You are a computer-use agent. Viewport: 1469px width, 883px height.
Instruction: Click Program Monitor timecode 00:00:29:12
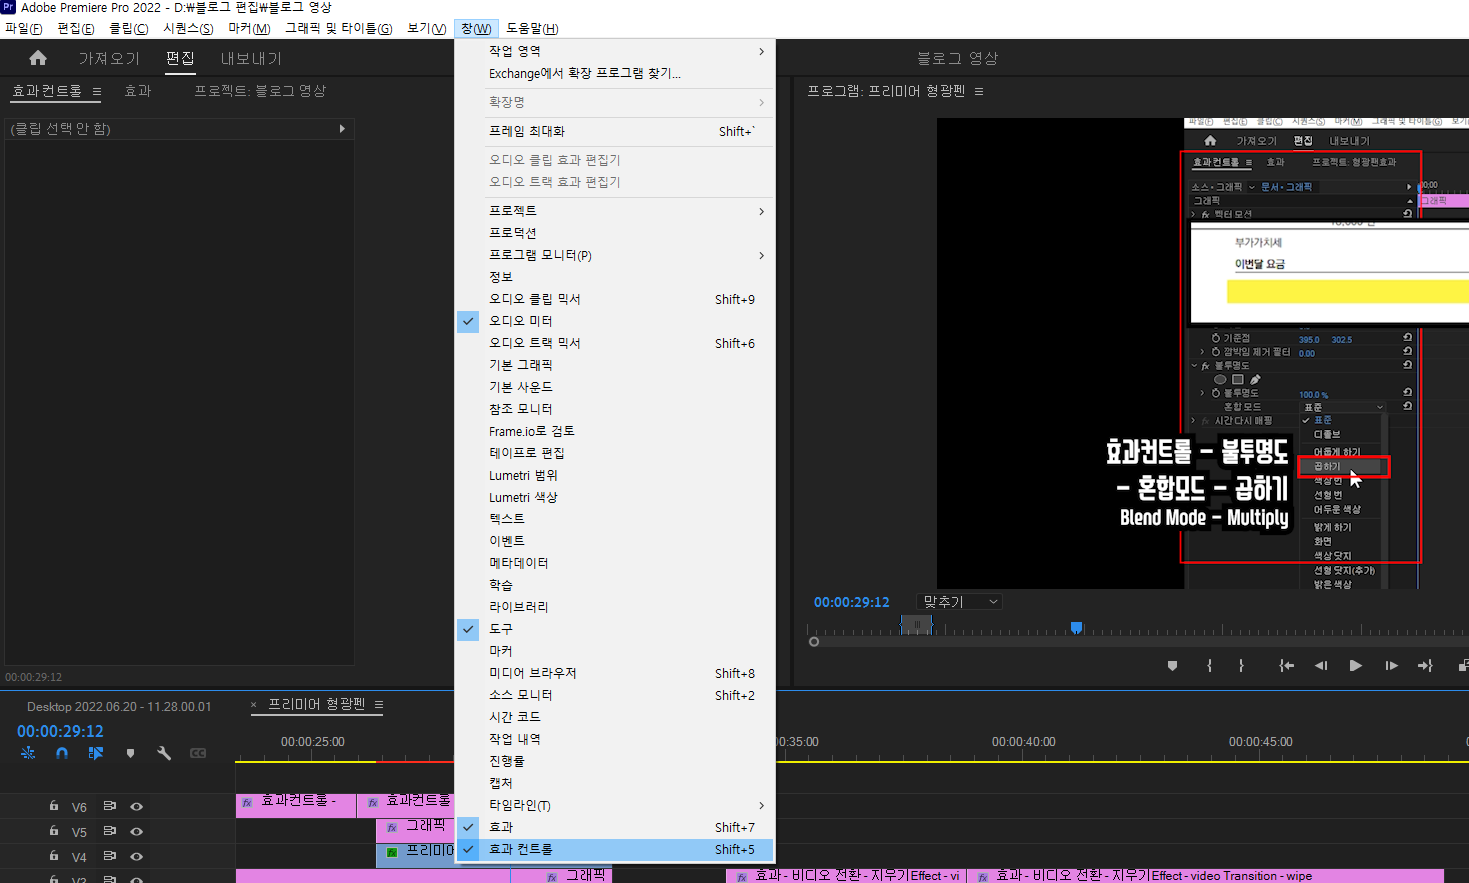[851, 602]
